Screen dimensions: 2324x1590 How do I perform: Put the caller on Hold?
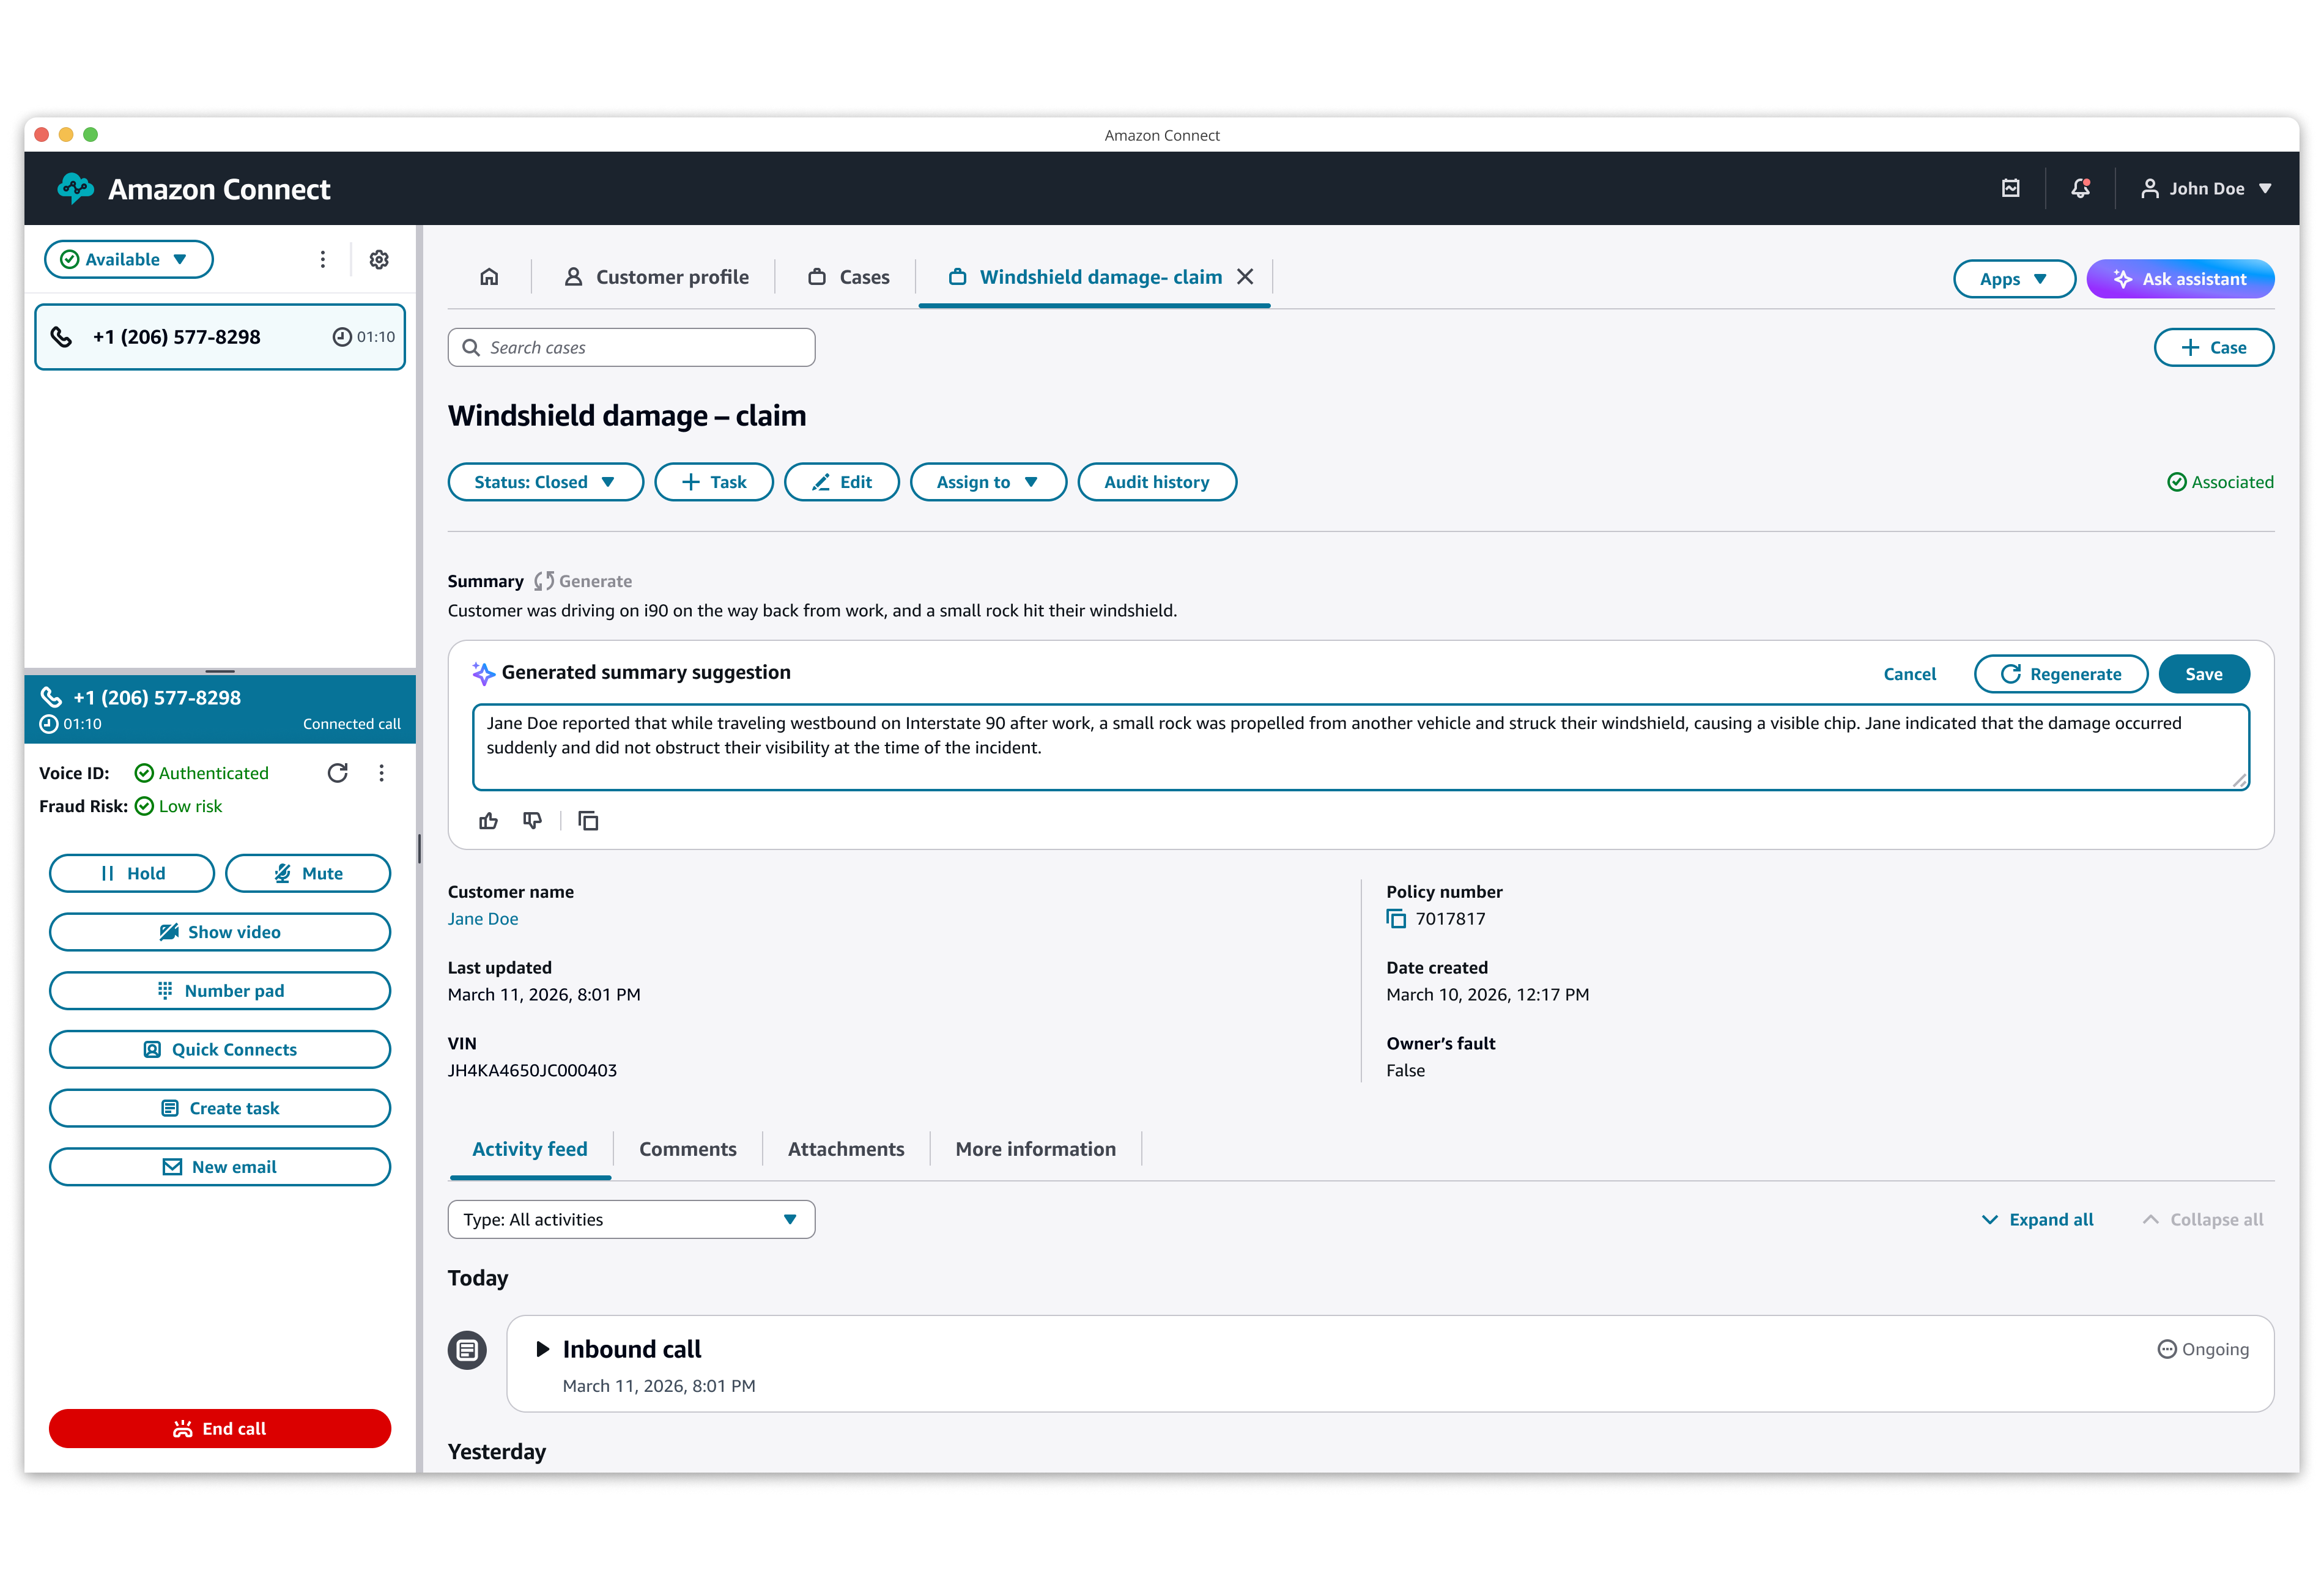pos(132,873)
